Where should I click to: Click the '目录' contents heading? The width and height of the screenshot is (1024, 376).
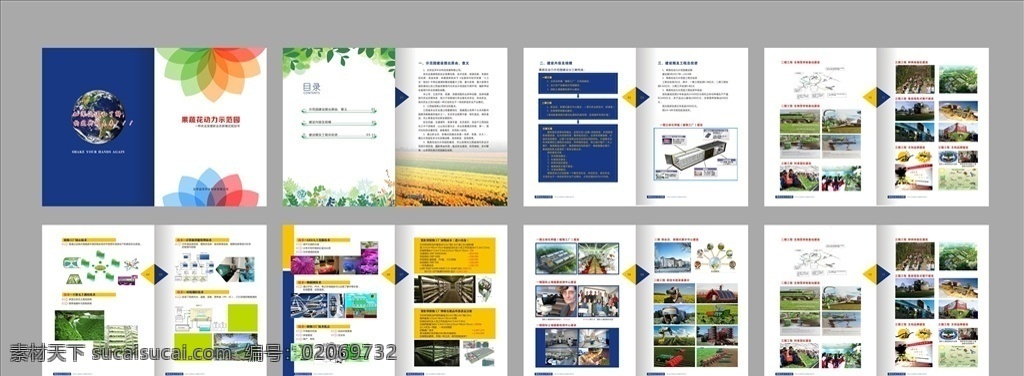(x=312, y=87)
